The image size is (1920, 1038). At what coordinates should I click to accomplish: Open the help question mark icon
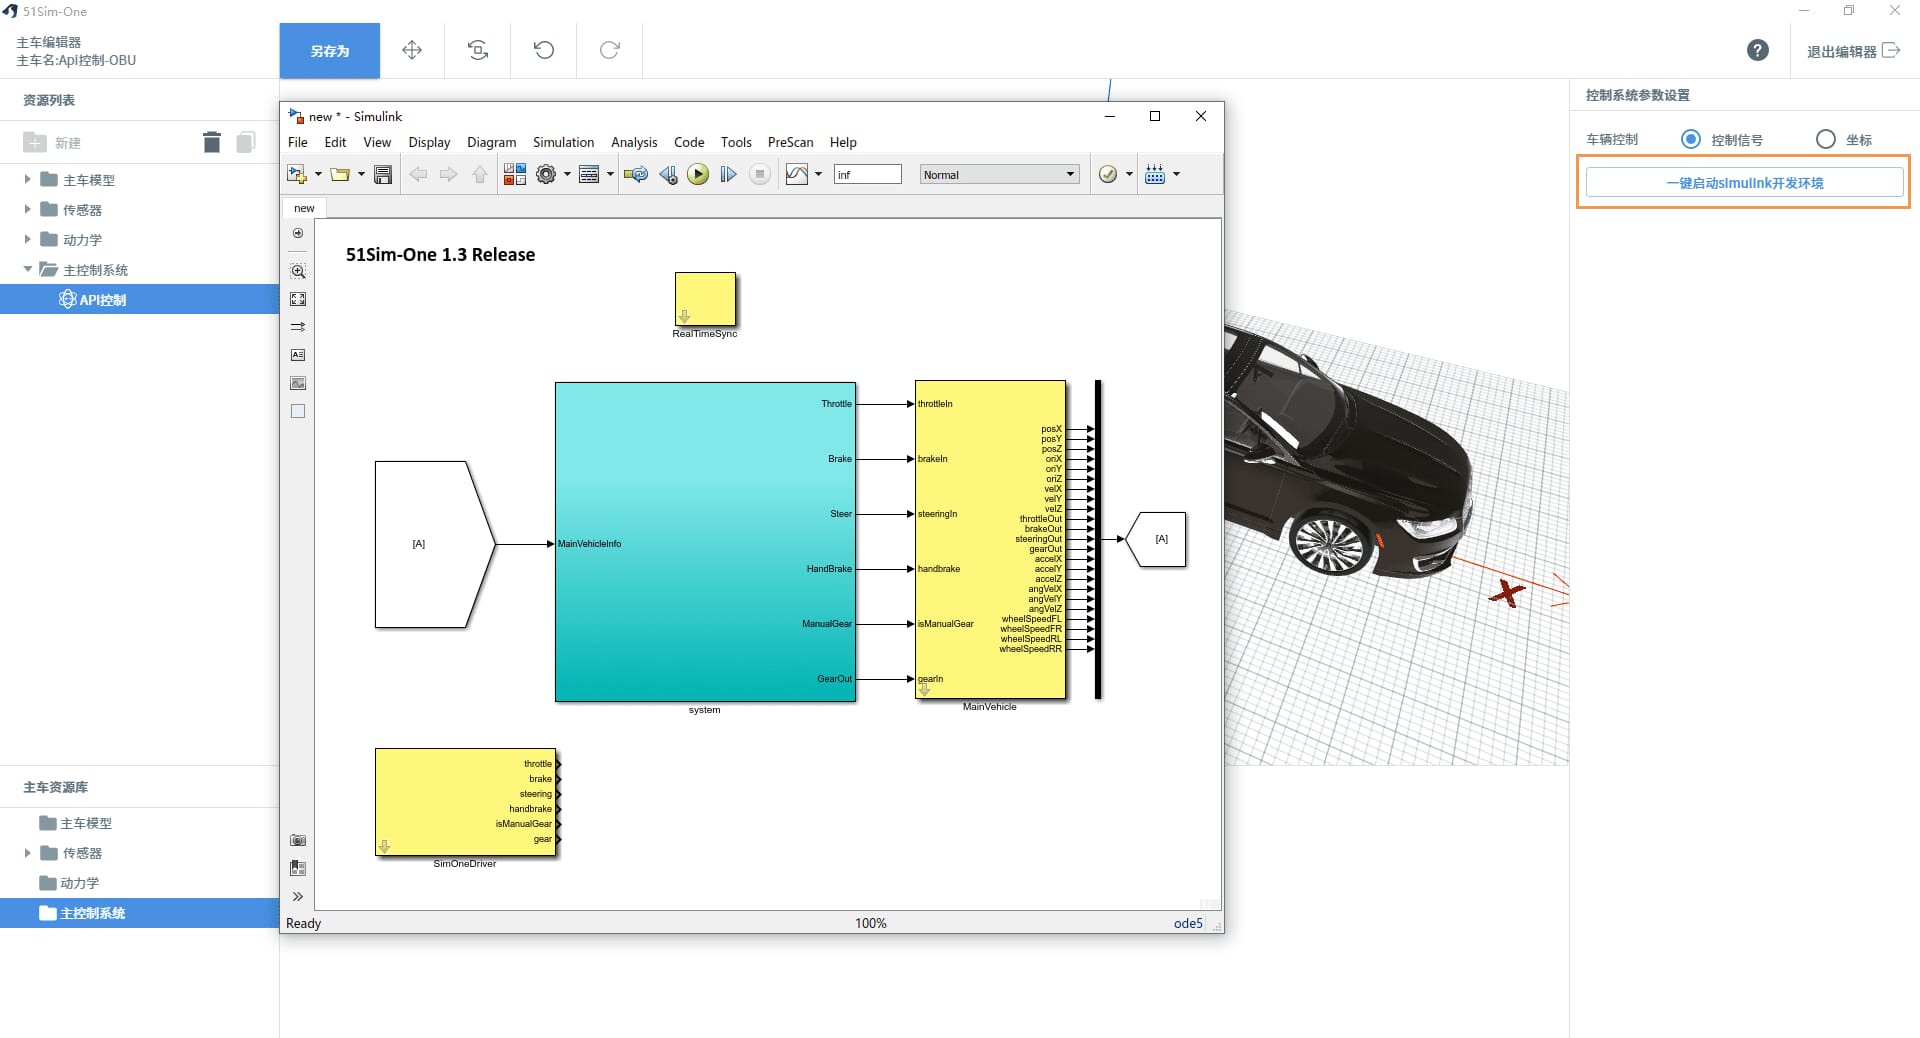coord(1757,50)
